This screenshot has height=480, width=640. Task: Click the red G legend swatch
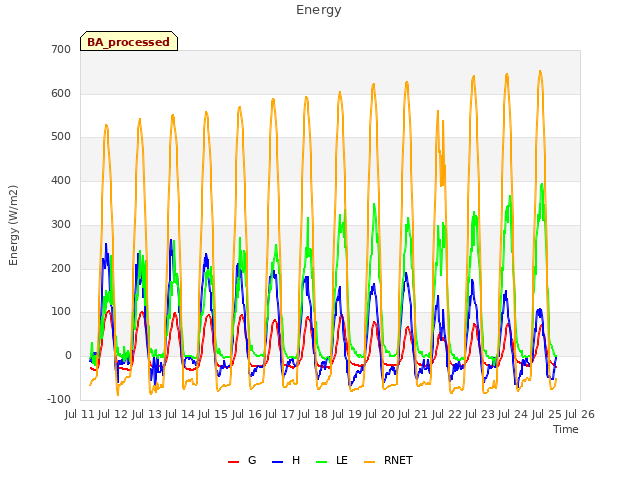[233, 462]
